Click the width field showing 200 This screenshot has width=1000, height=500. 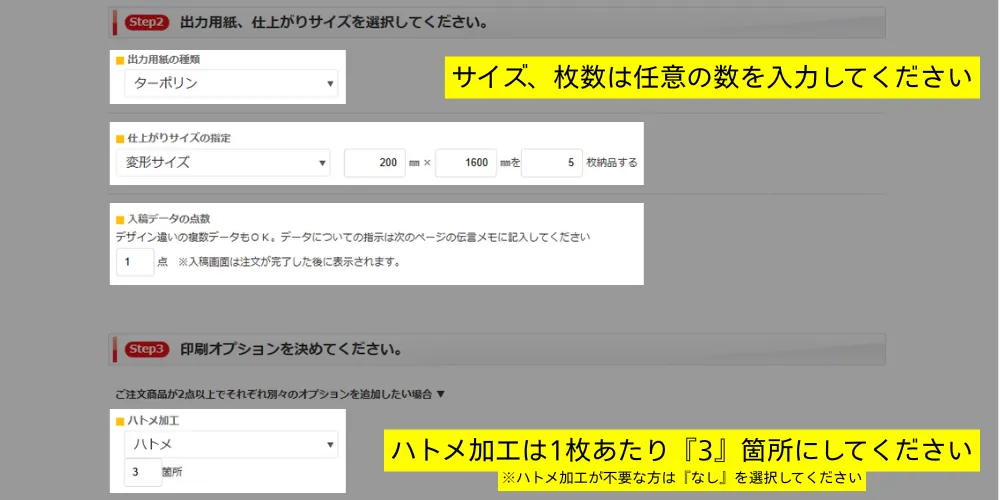(374, 162)
